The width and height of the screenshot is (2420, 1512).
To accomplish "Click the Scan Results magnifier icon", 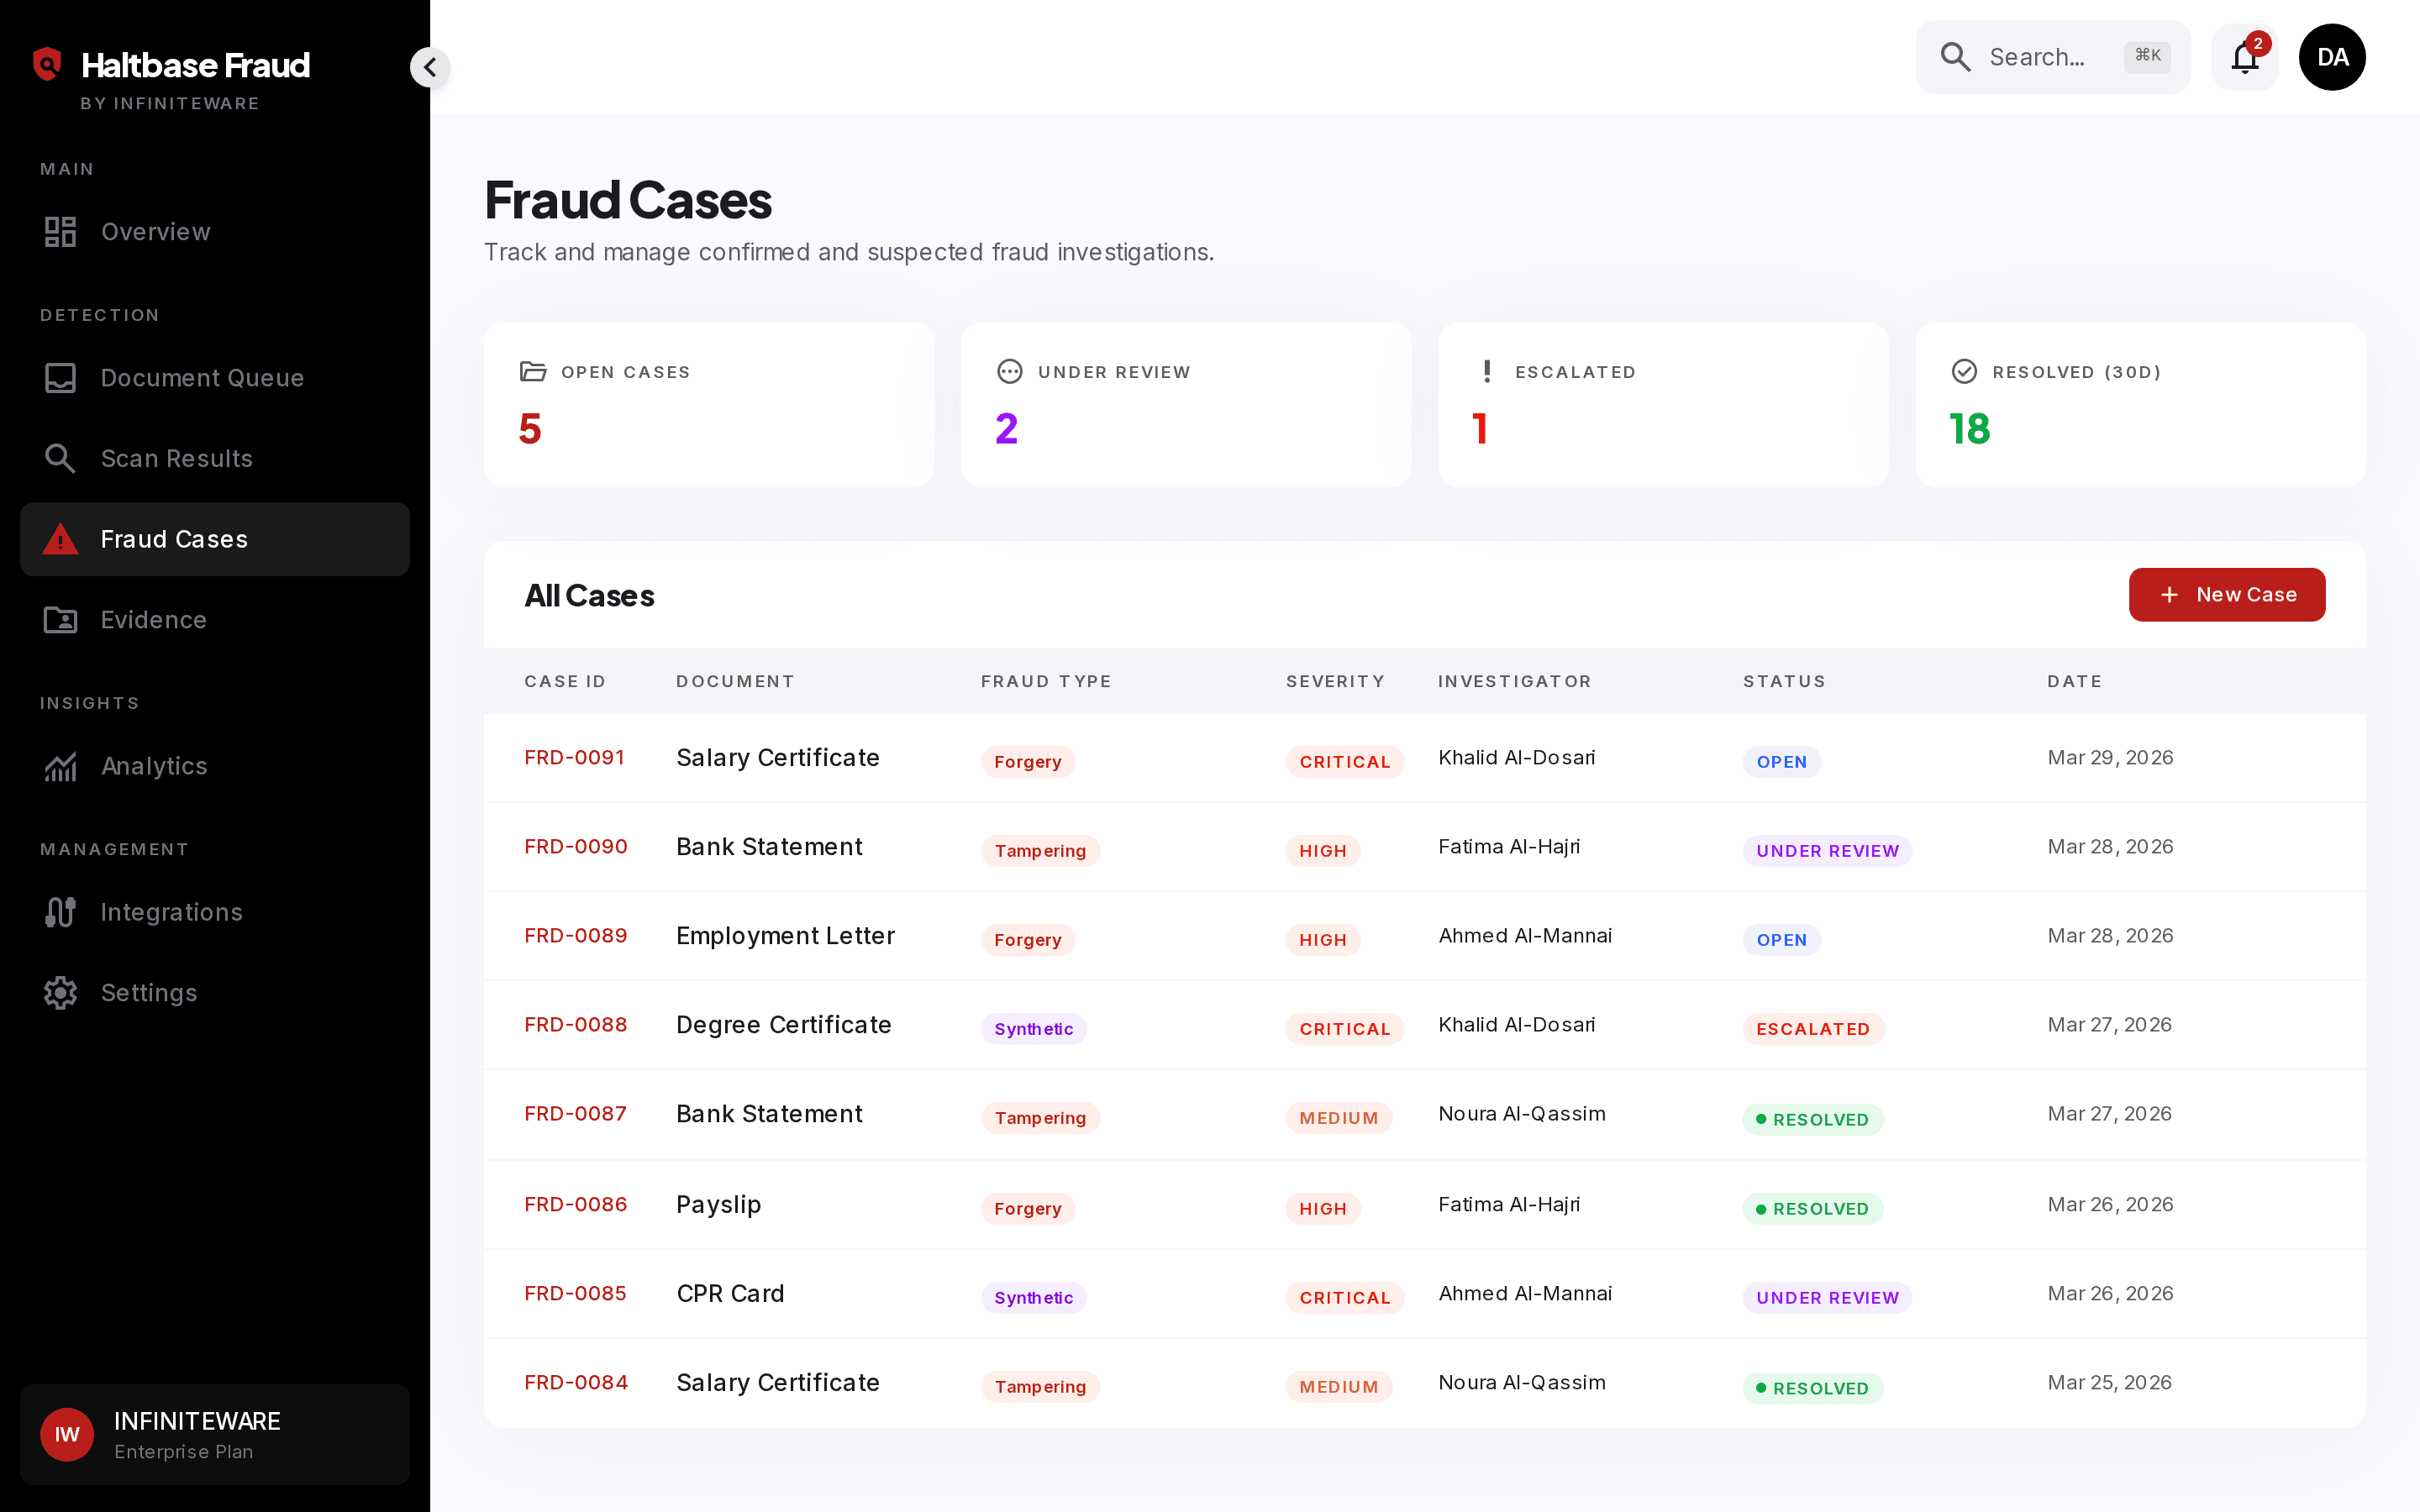I will point(60,459).
